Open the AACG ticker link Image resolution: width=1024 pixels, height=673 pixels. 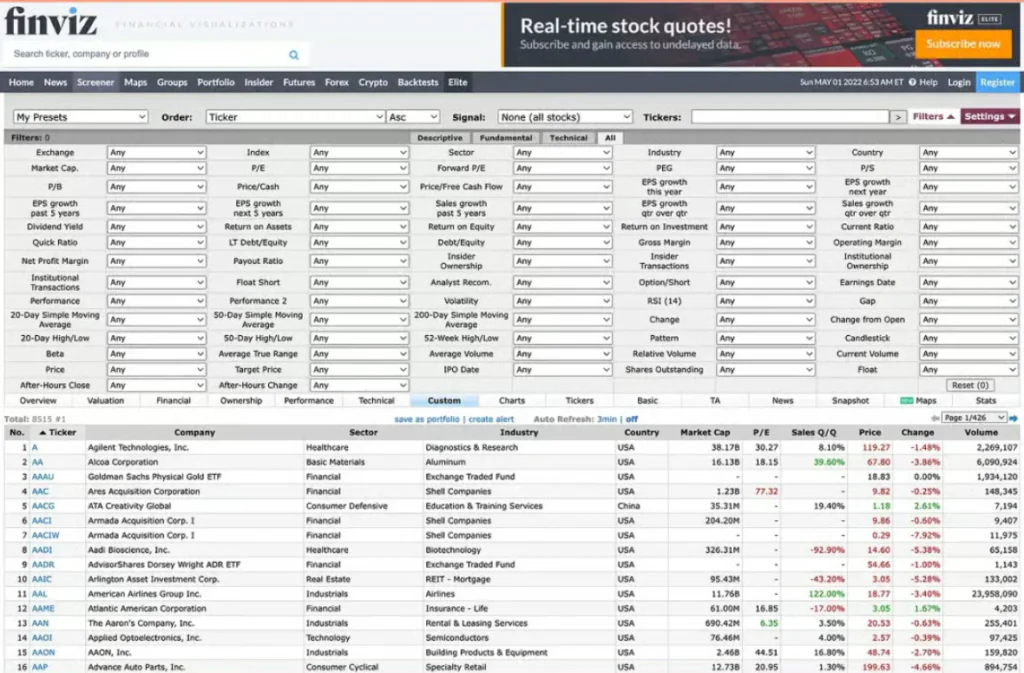point(43,506)
